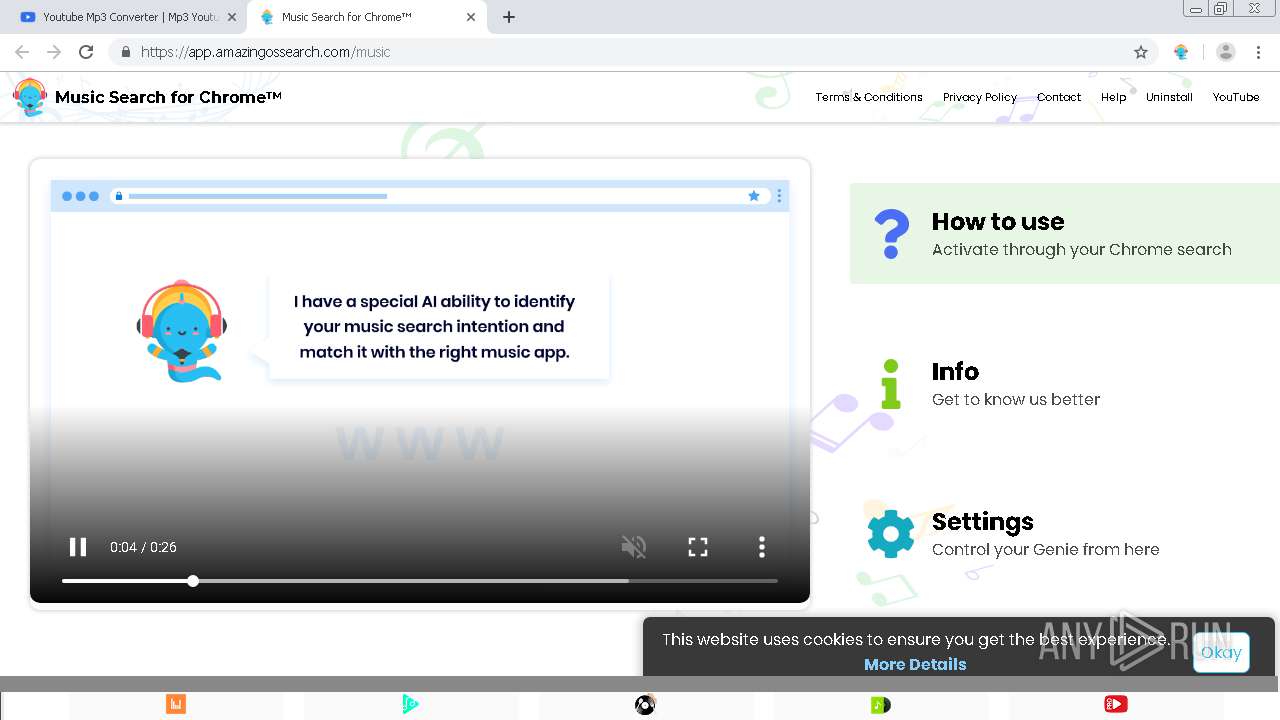Click the green info icon

[x=891, y=384]
